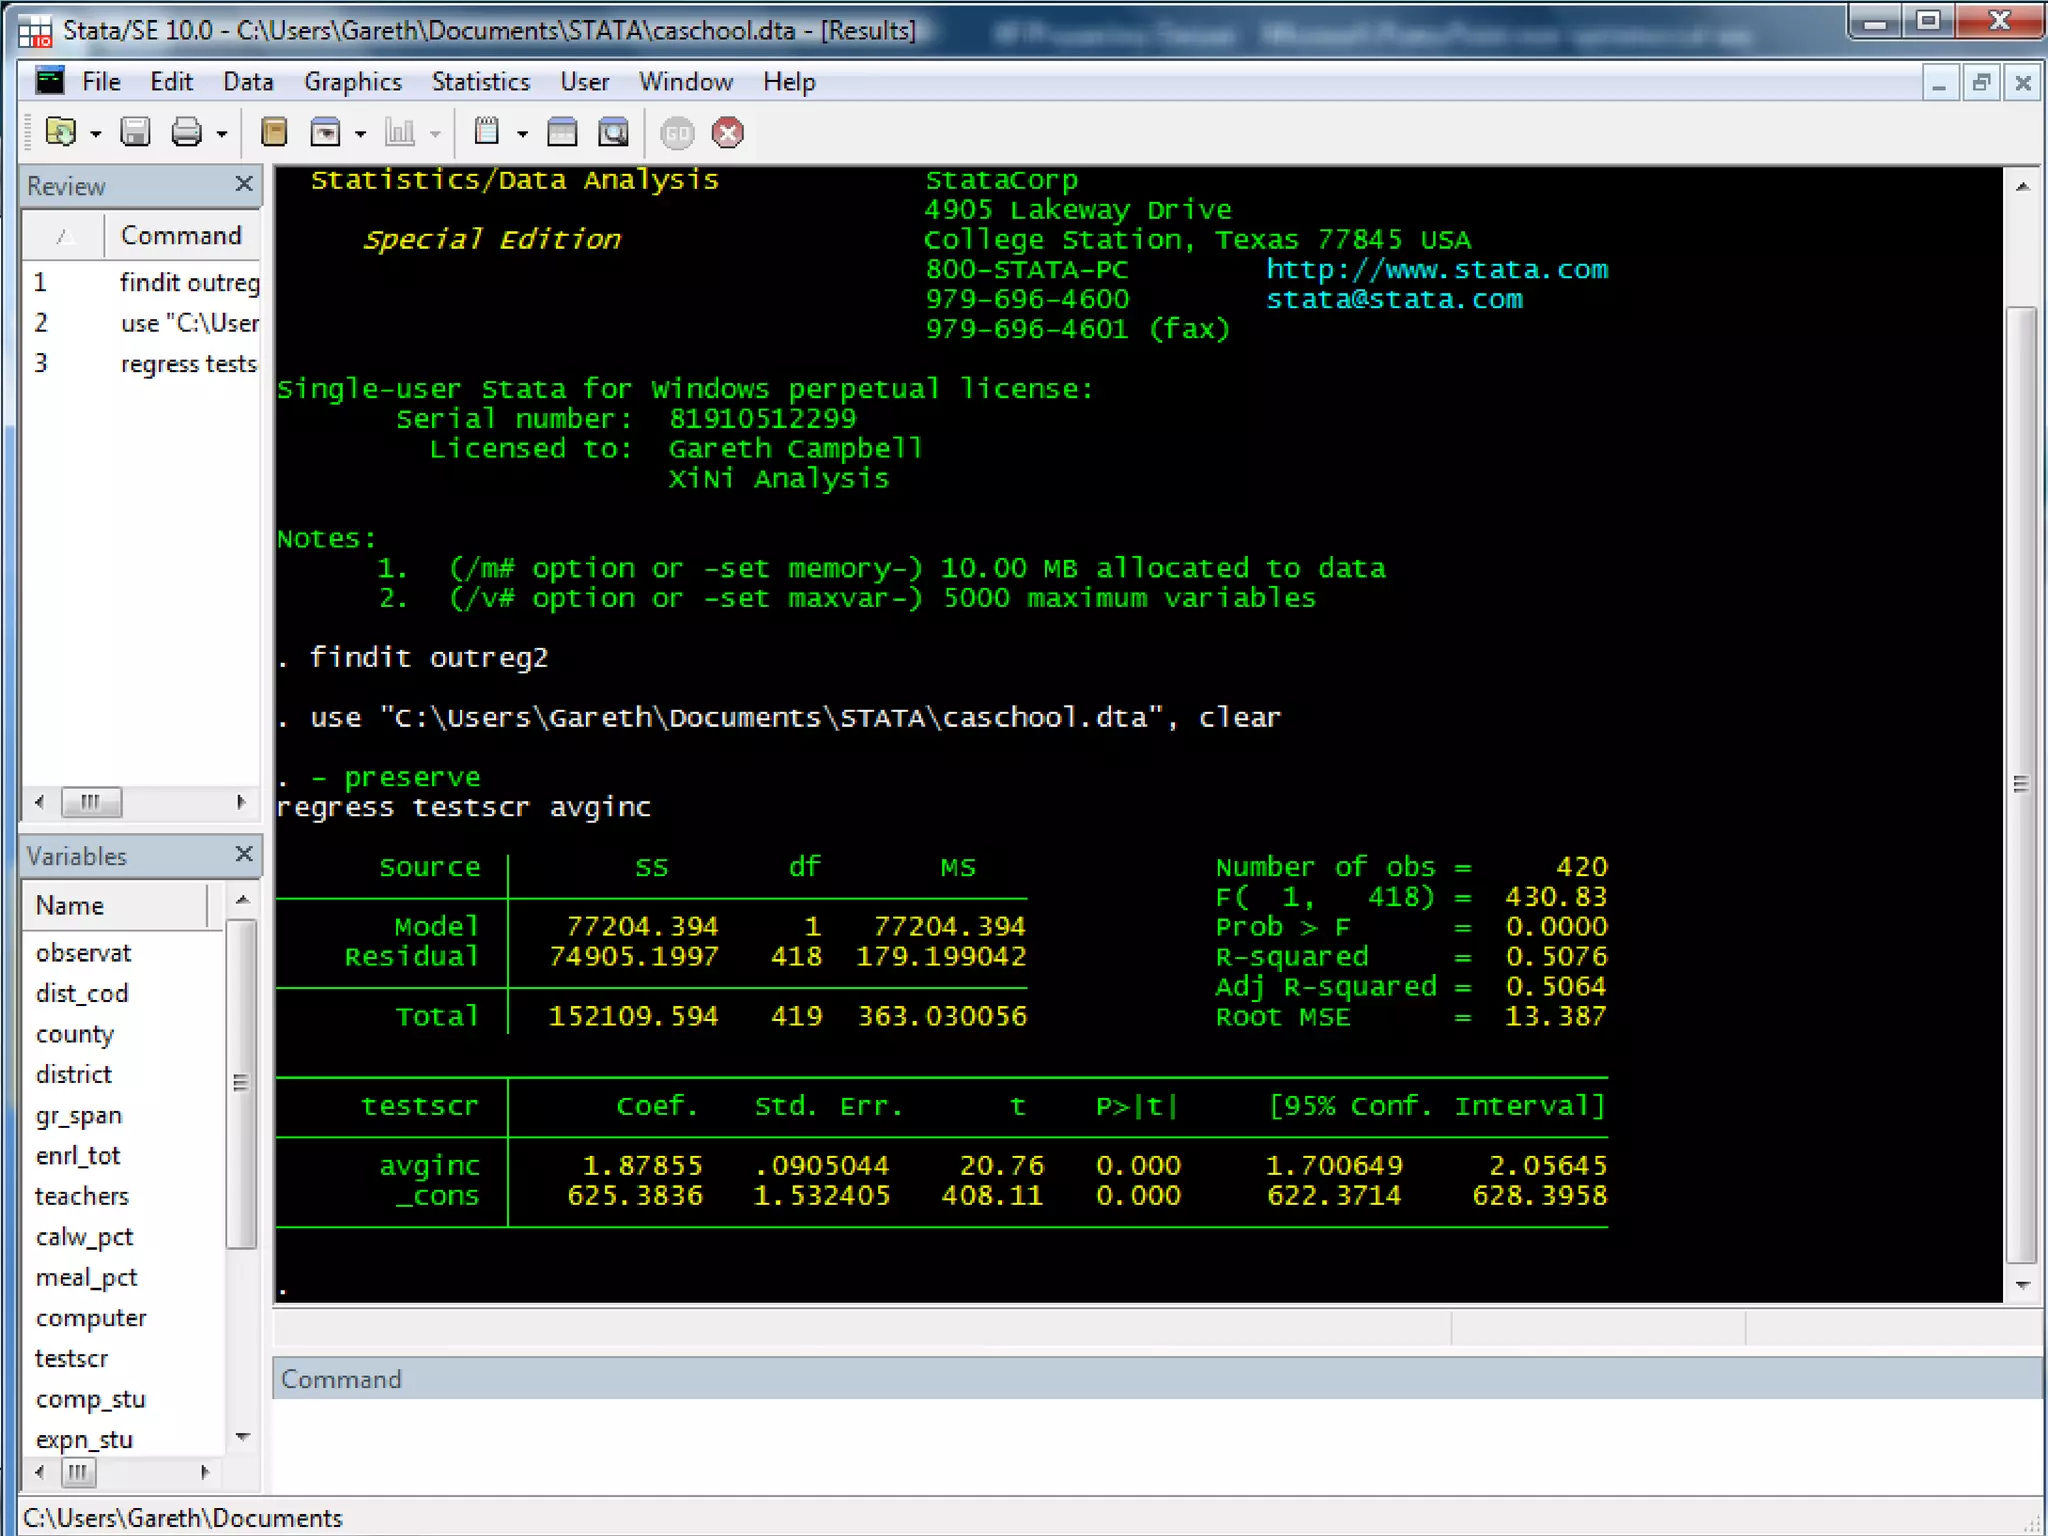Start a log with the book icon

tap(273, 132)
